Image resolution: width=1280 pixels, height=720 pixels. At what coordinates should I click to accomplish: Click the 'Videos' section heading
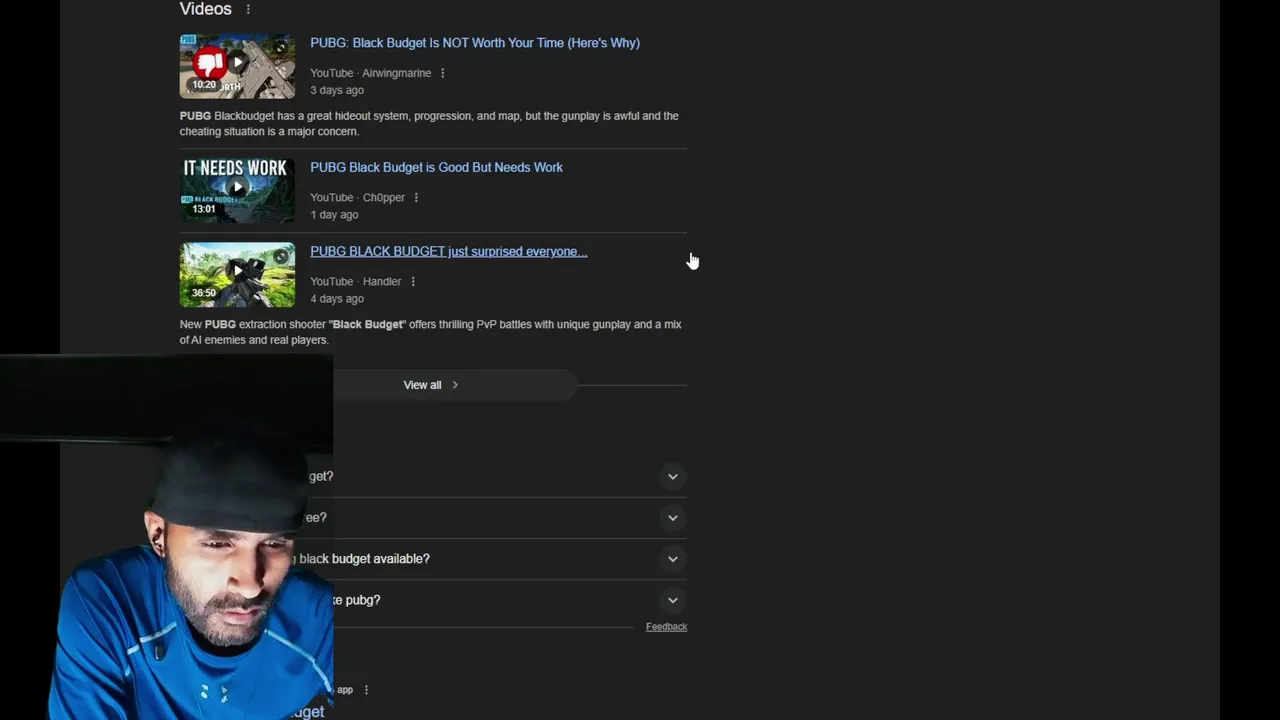point(206,9)
